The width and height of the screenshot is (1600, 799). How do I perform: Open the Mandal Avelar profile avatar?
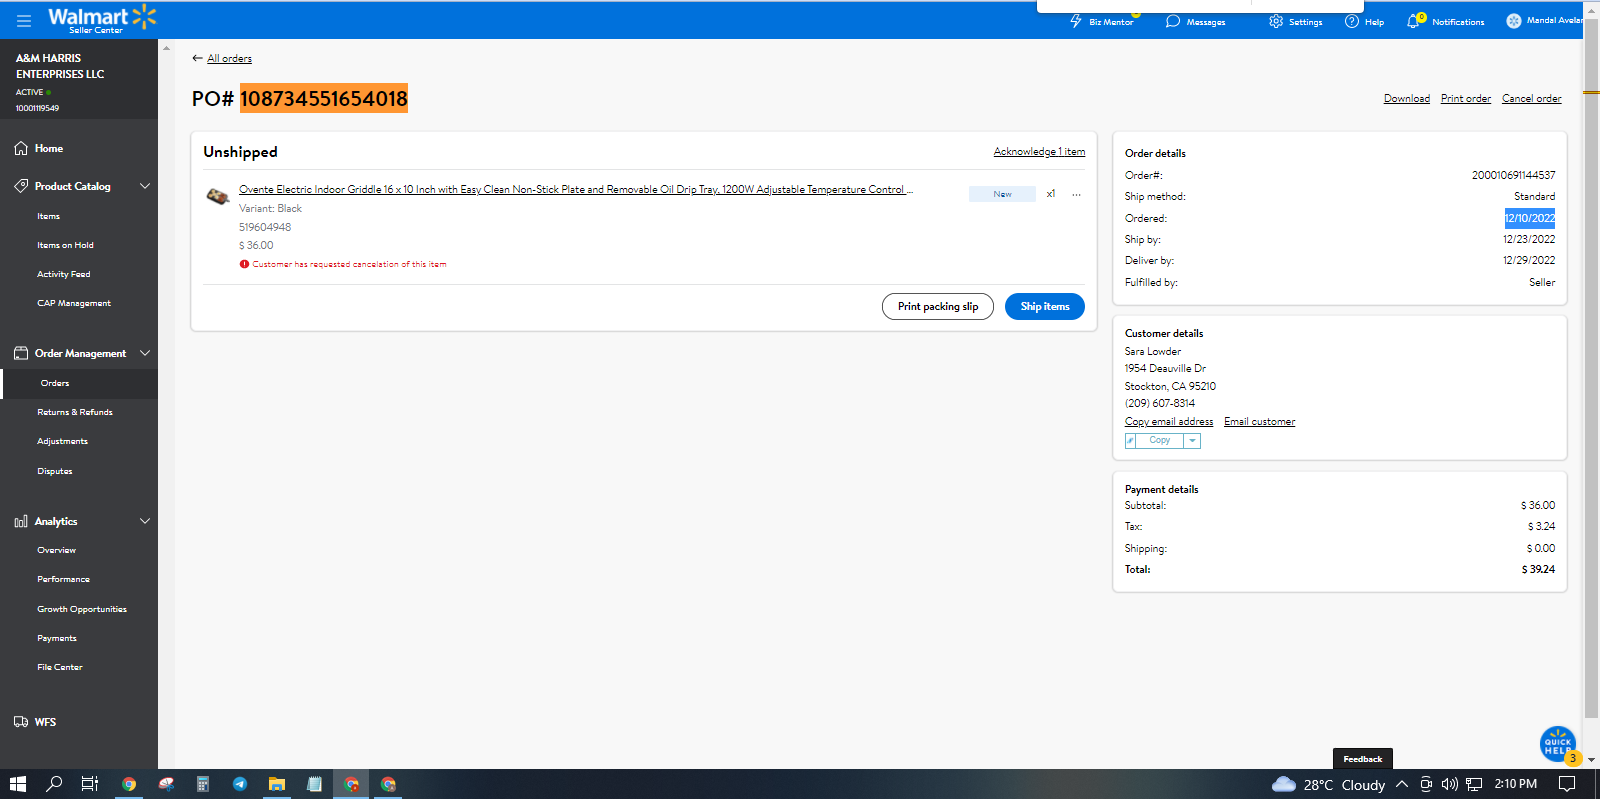pyautogui.click(x=1514, y=21)
